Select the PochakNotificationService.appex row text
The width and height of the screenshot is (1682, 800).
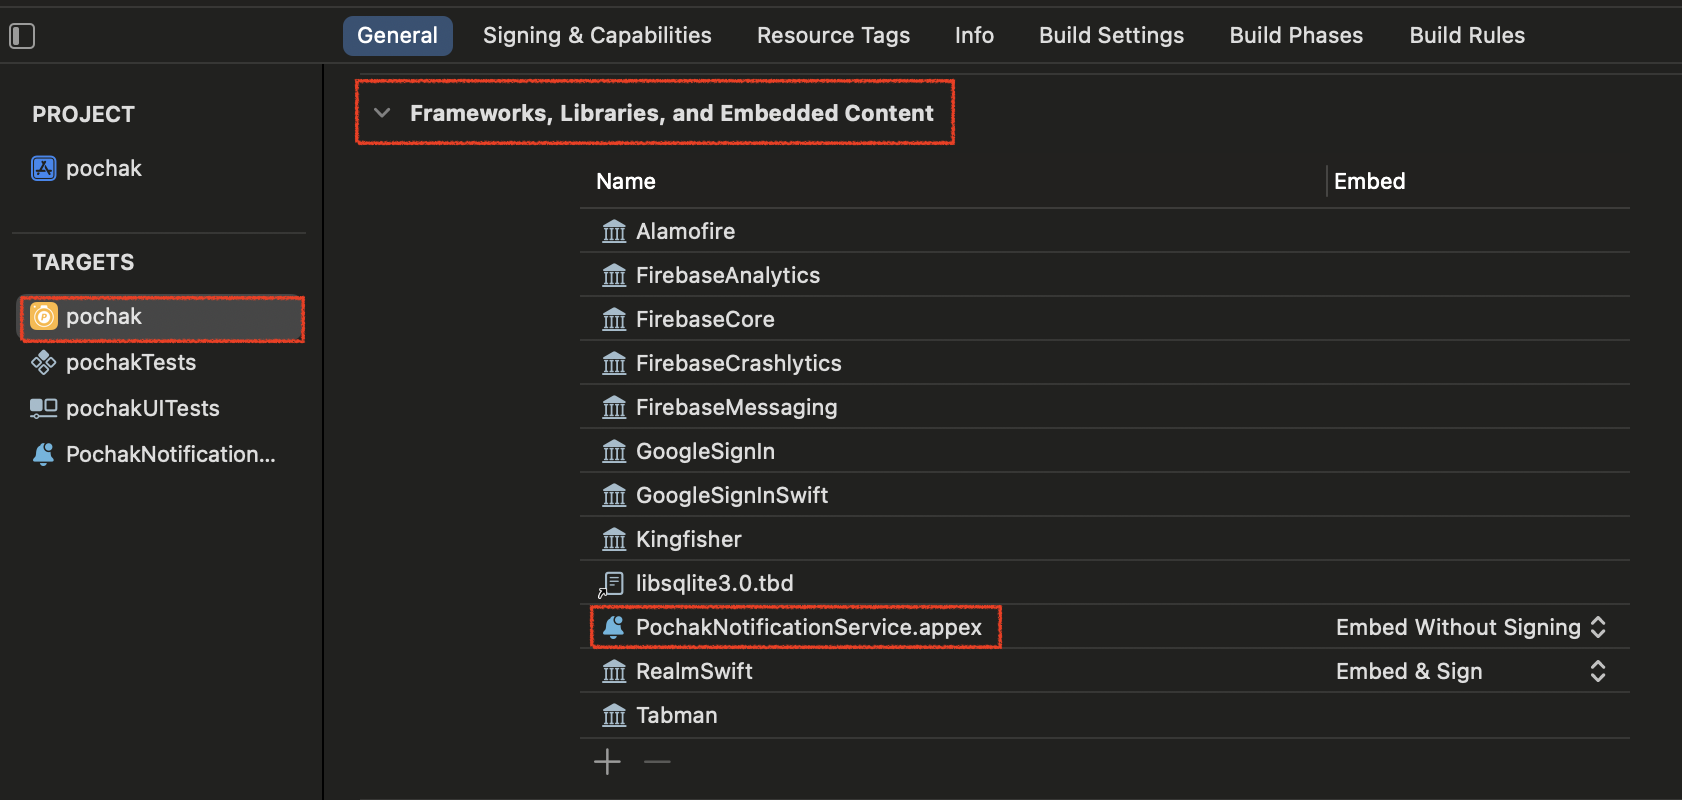pos(809,628)
